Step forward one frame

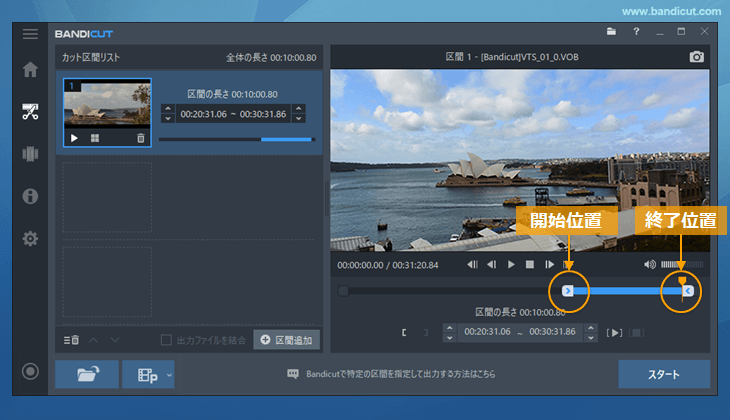(549, 264)
